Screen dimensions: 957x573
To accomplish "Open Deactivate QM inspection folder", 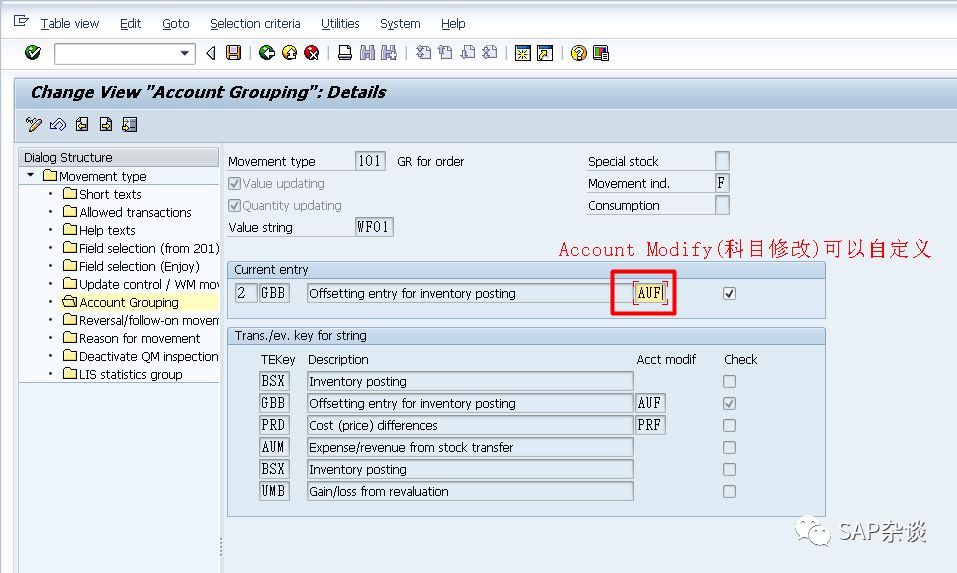I will point(140,356).
